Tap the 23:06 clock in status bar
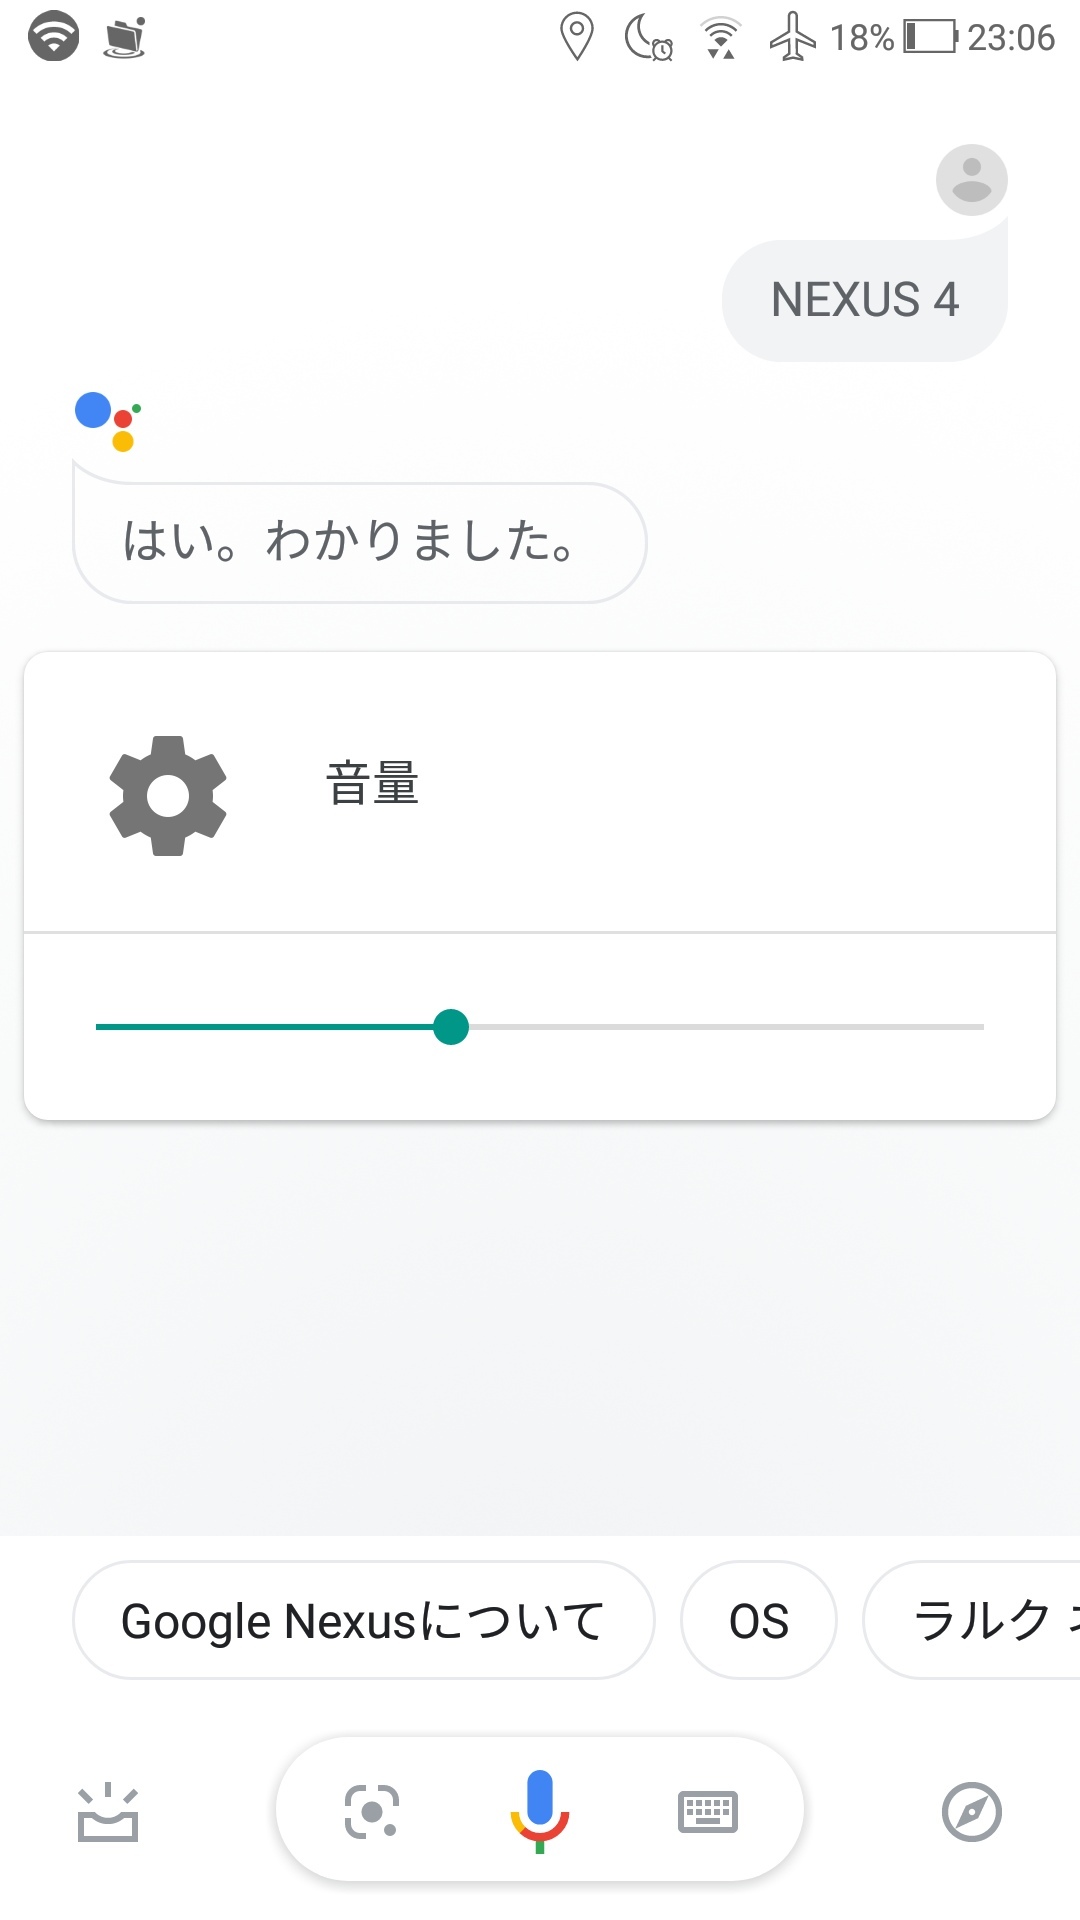The width and height of the screenshot is (1080, 1920). pyautogui.click(x=1011, y=37)
